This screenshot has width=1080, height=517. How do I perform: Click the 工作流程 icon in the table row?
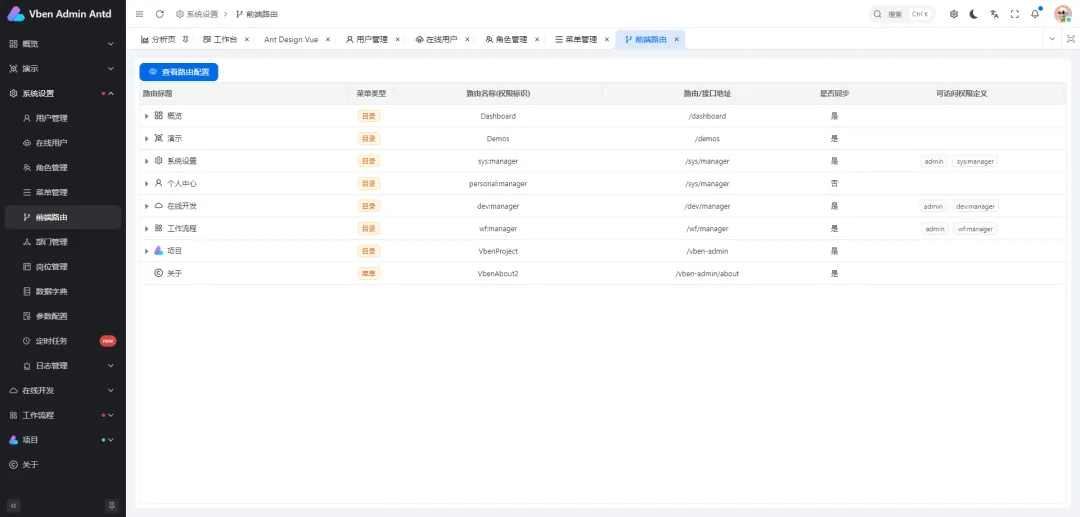[x=158, y=229]
